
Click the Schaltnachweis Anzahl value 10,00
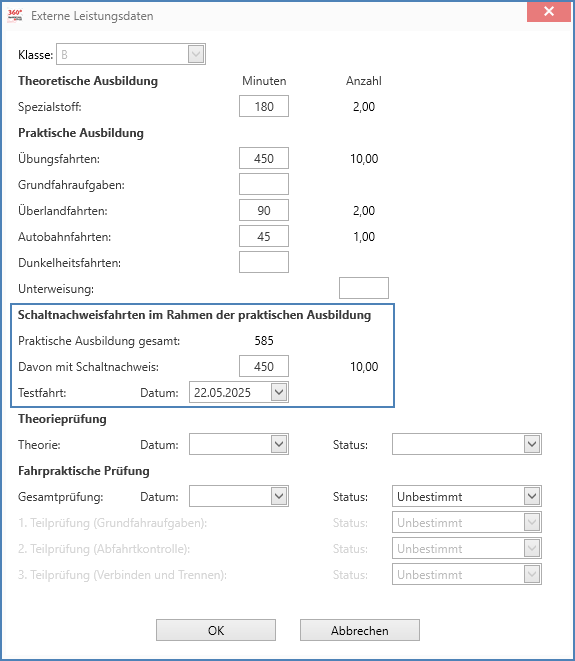click(364, 366)
